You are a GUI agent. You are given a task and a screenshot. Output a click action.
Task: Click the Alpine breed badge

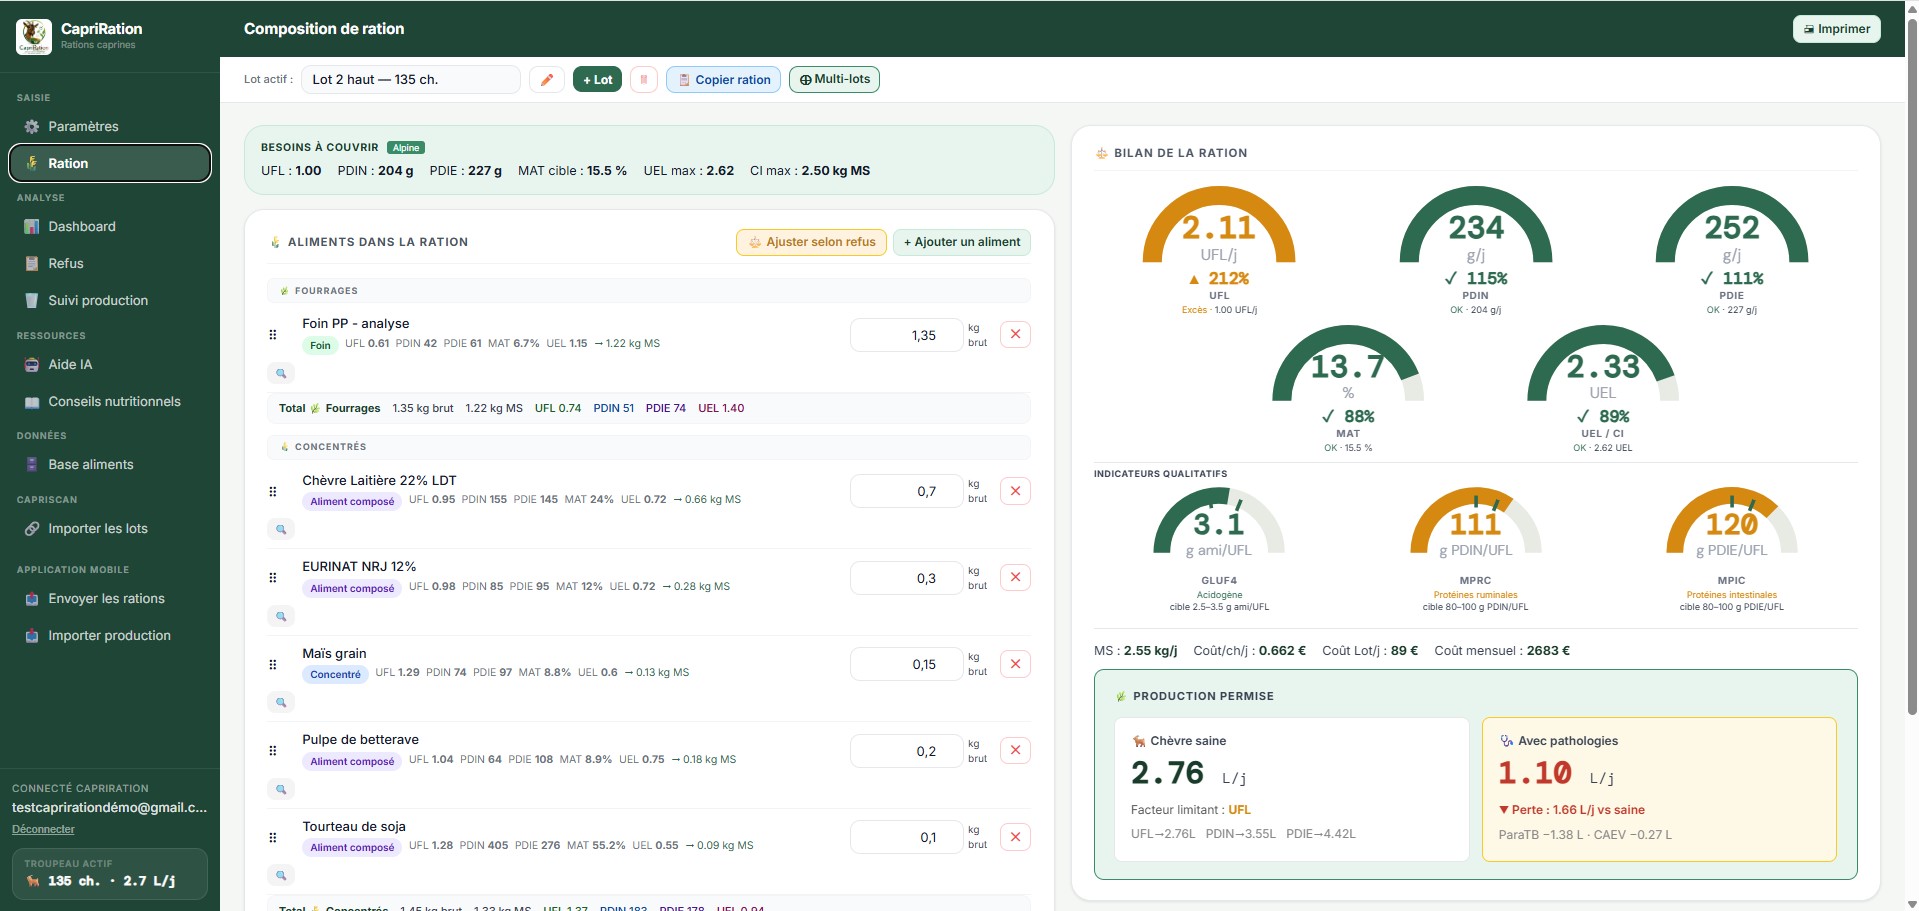tap(406, 147)
